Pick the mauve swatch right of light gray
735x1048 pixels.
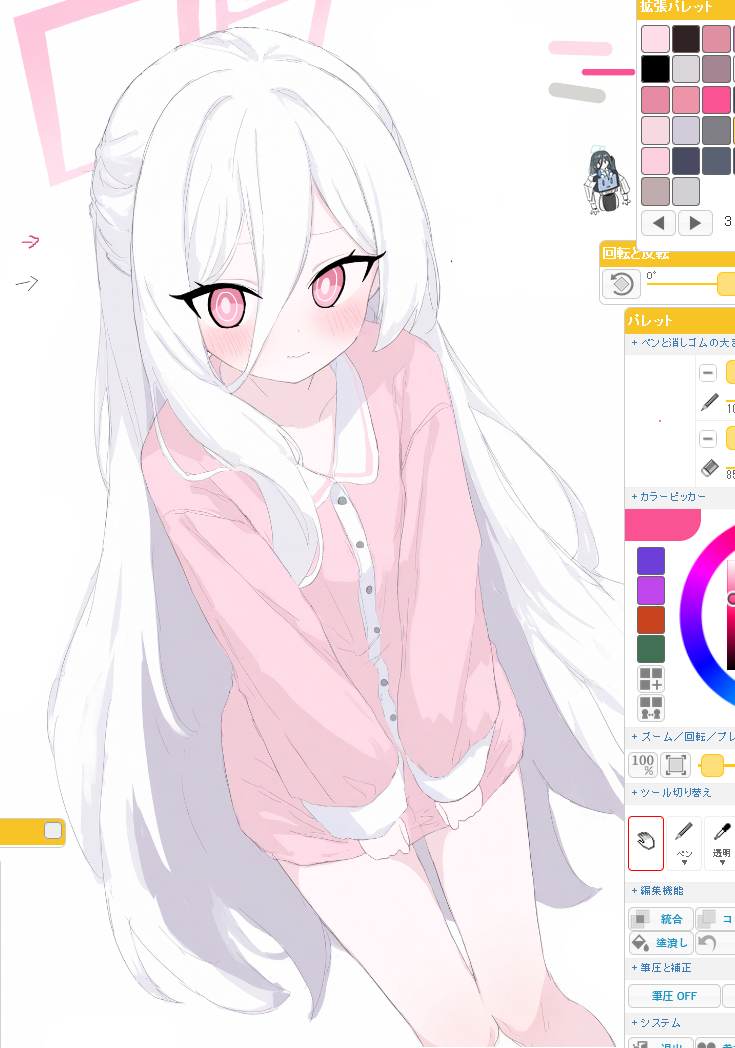point(716,69)
